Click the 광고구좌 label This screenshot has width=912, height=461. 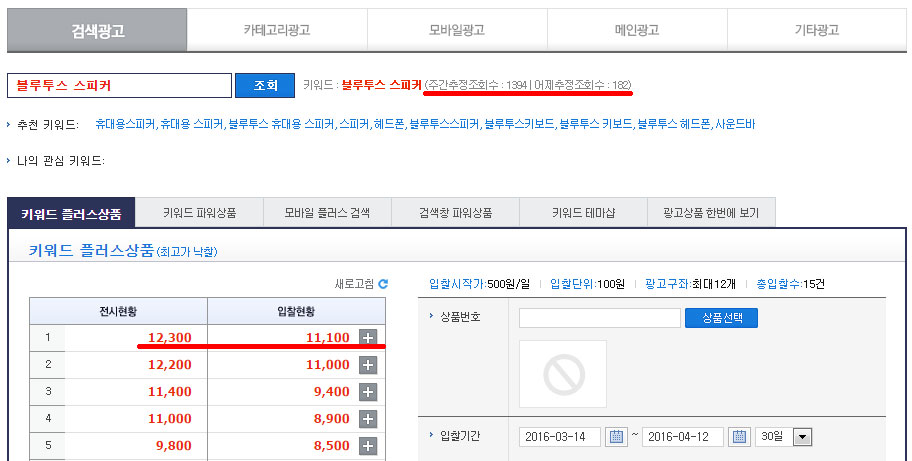click(668, 284)
